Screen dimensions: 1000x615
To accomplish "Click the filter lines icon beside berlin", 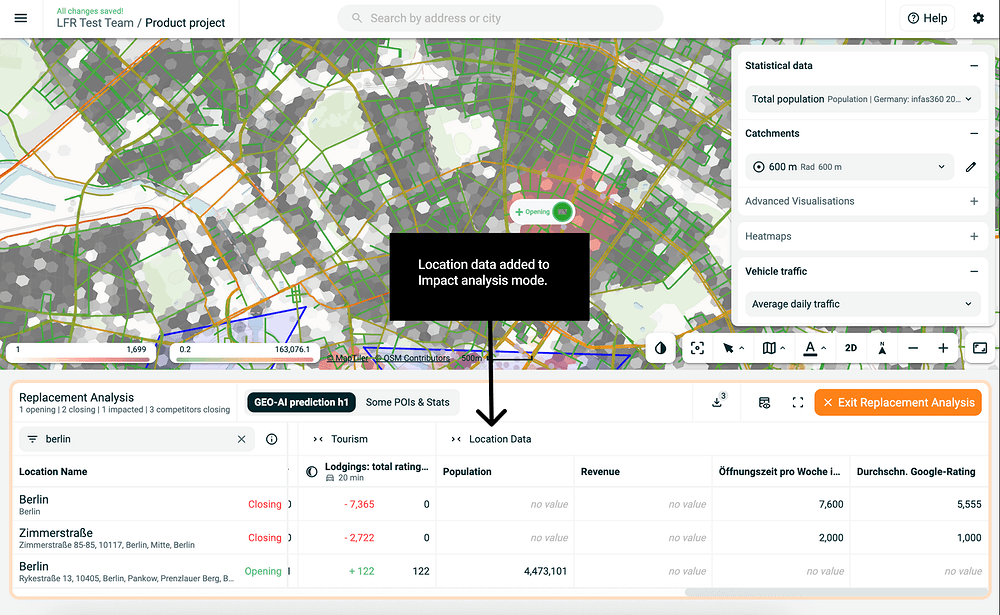I will click(x=33, y=439).
